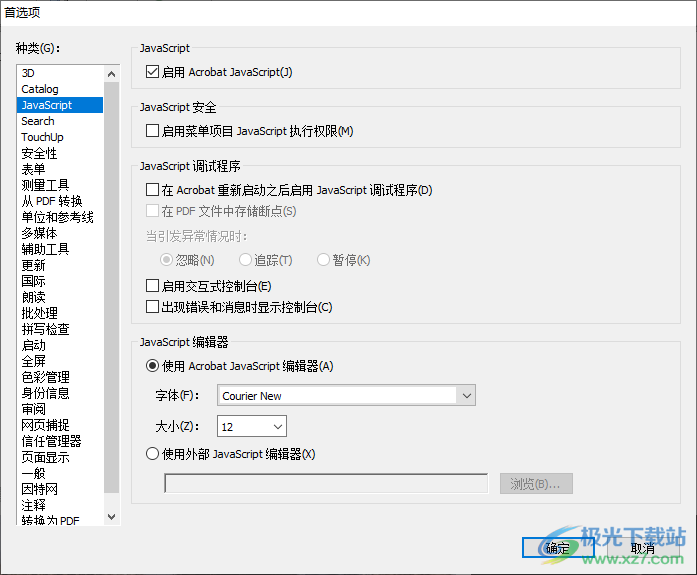The height and width of the screenshot is (575, 697).
Task: Select 使用外部 JavaScript 编辑器 radio button
Action: pos(153,454)
